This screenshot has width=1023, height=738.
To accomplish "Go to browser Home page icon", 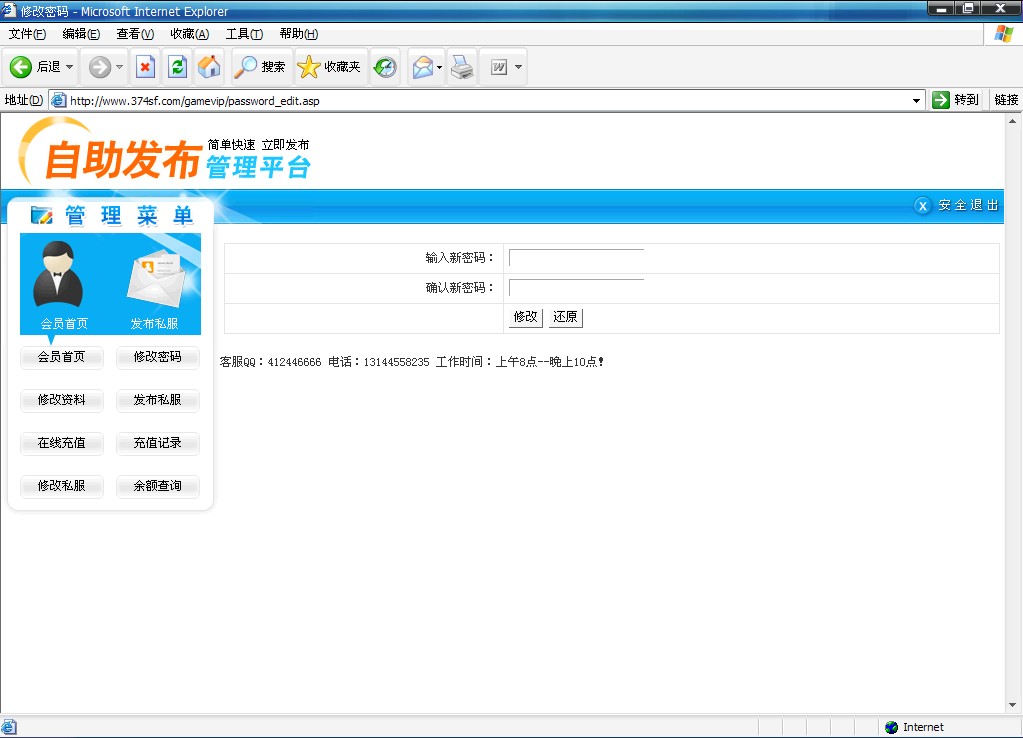I will 209,67.
